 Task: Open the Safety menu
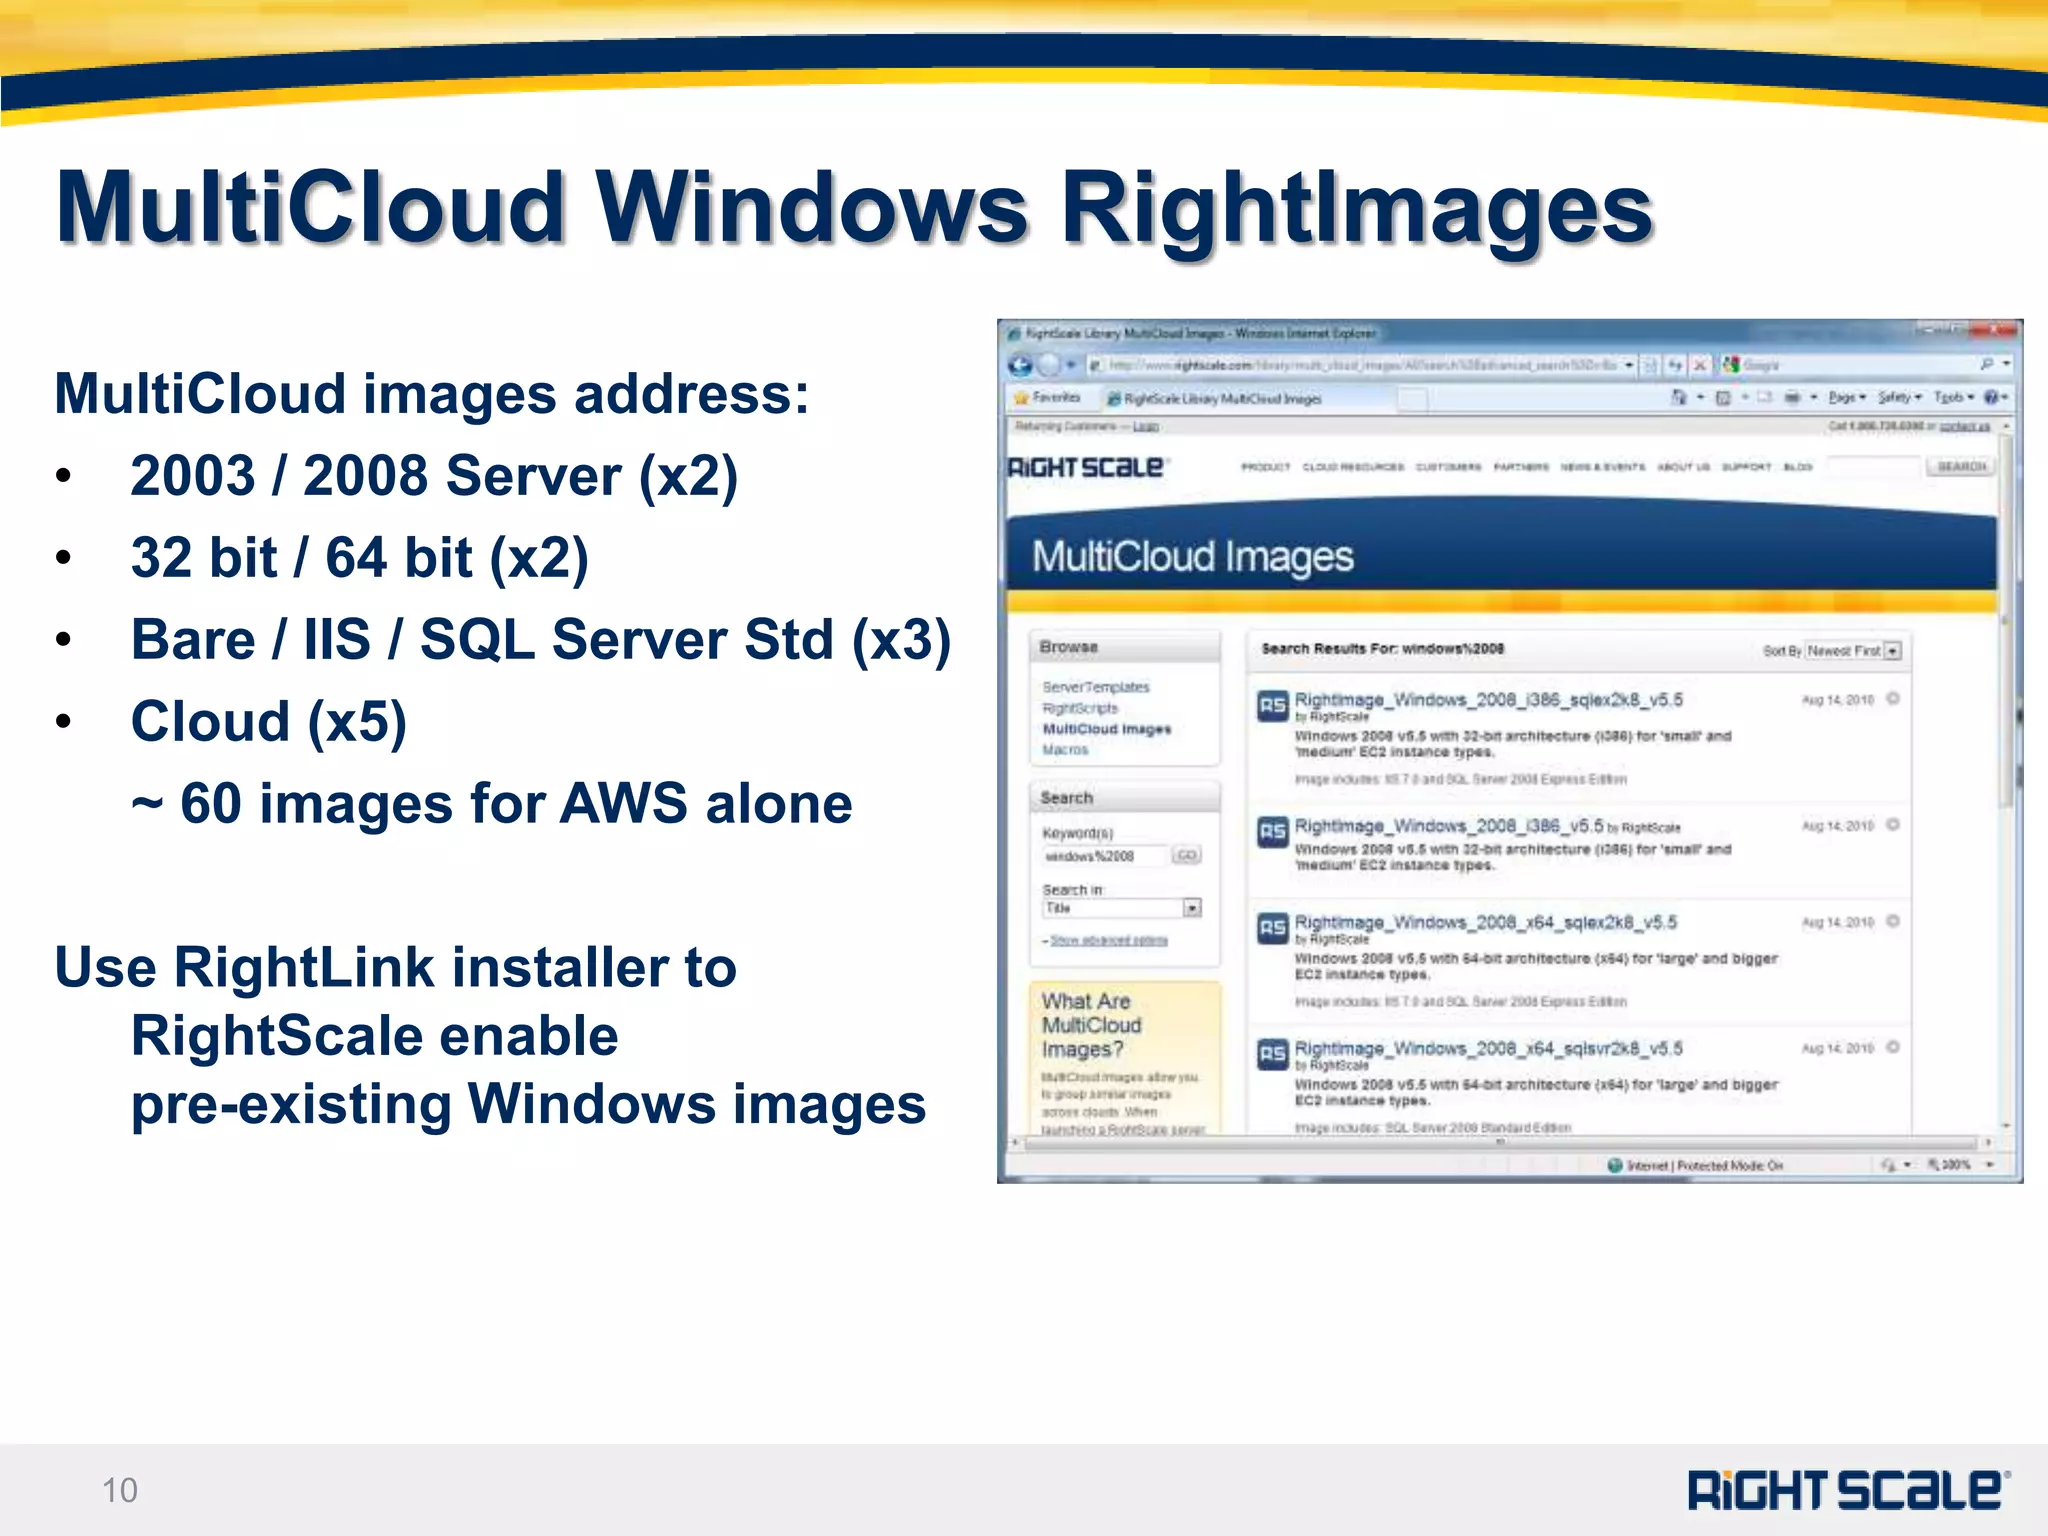tap(1899, 398)
